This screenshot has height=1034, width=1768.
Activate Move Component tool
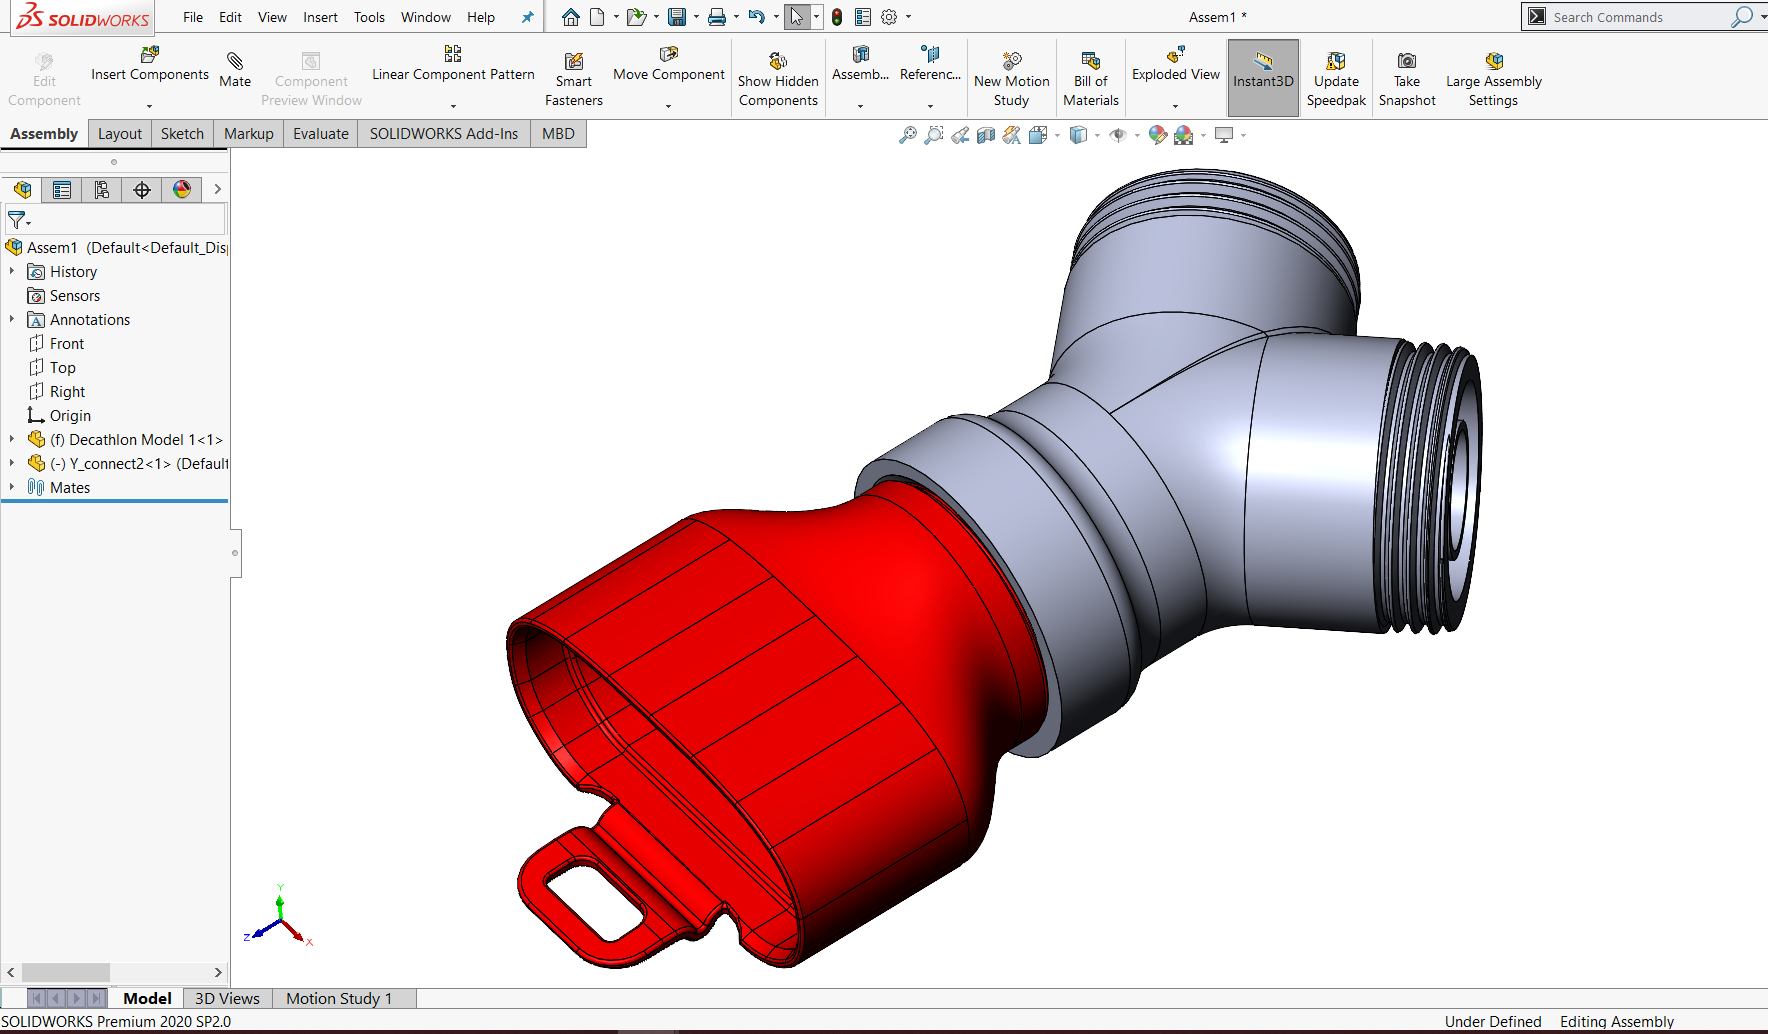[x=669, y=64]
